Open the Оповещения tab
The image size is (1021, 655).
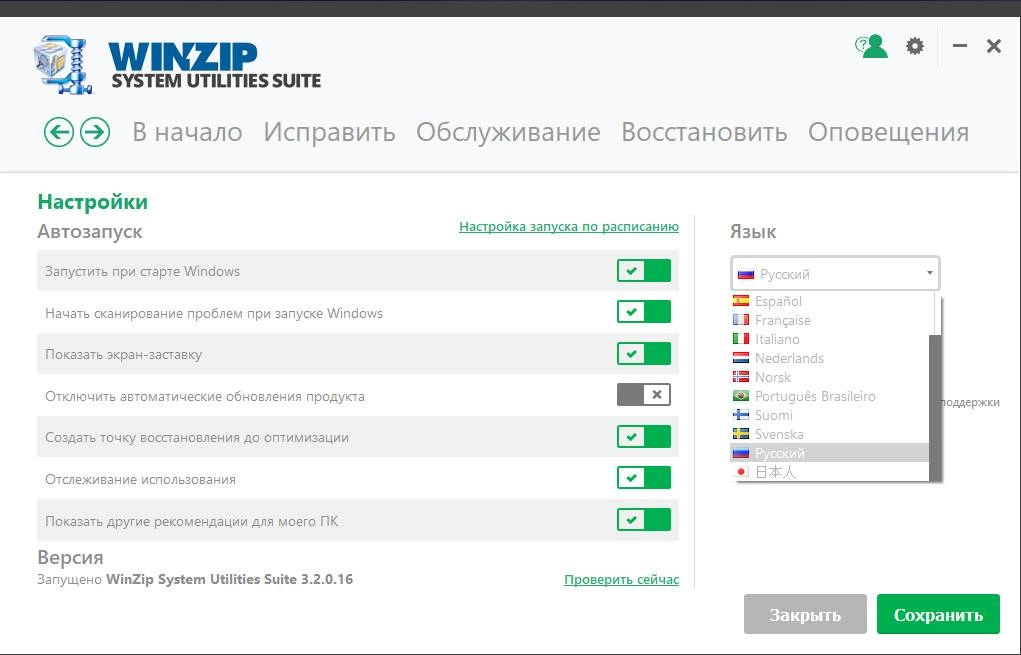click(x=888, y=132)
